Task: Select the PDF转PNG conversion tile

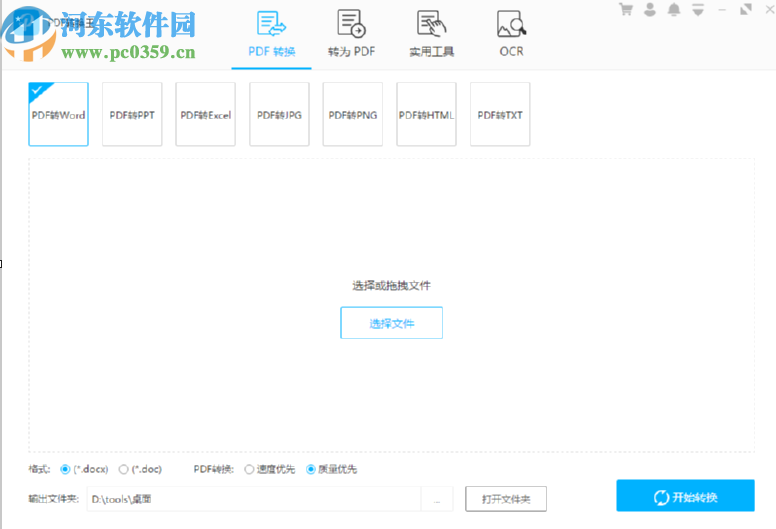Action: tap(353, 115)
